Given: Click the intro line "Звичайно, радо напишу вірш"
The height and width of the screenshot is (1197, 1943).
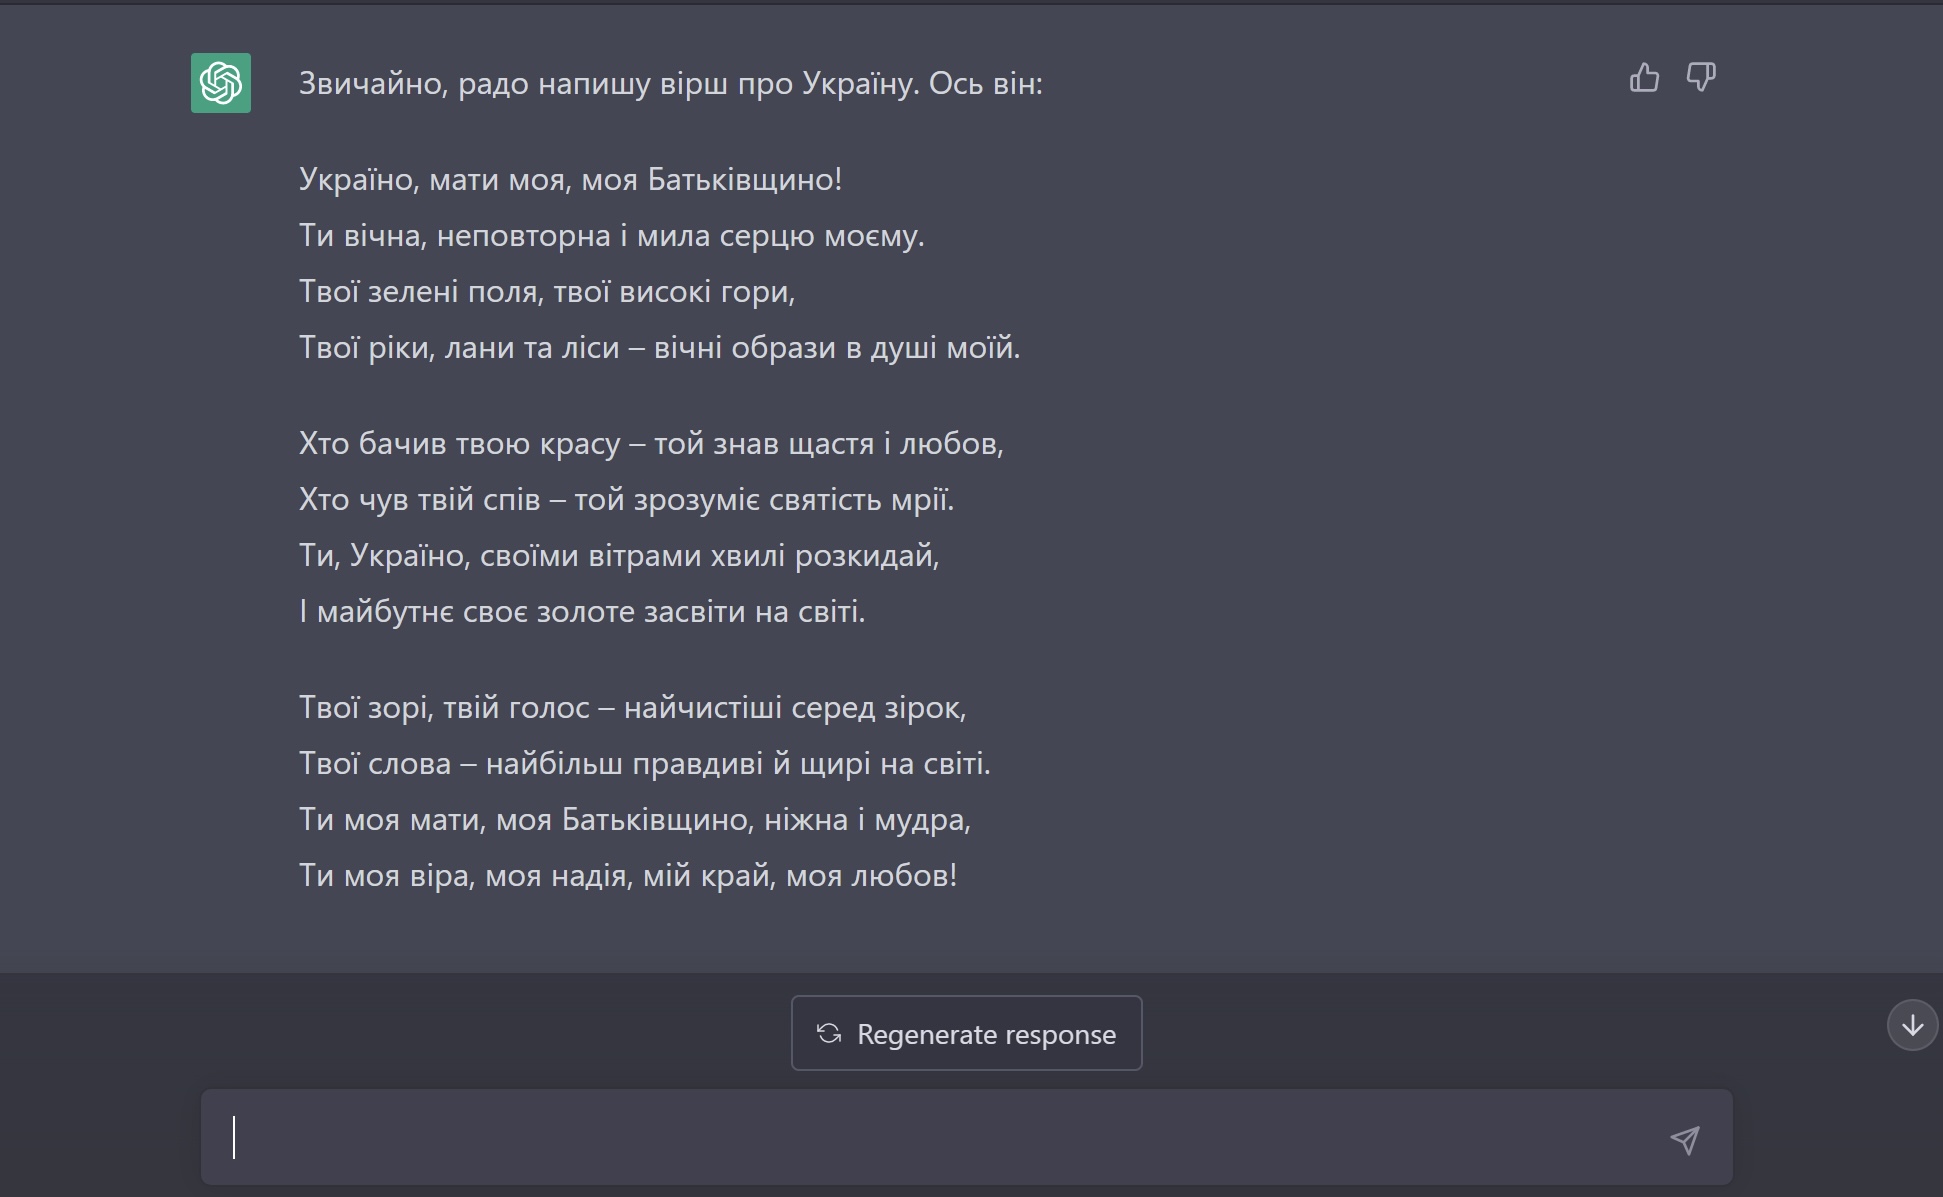Looking at the screenshot, I should [670, 84].
